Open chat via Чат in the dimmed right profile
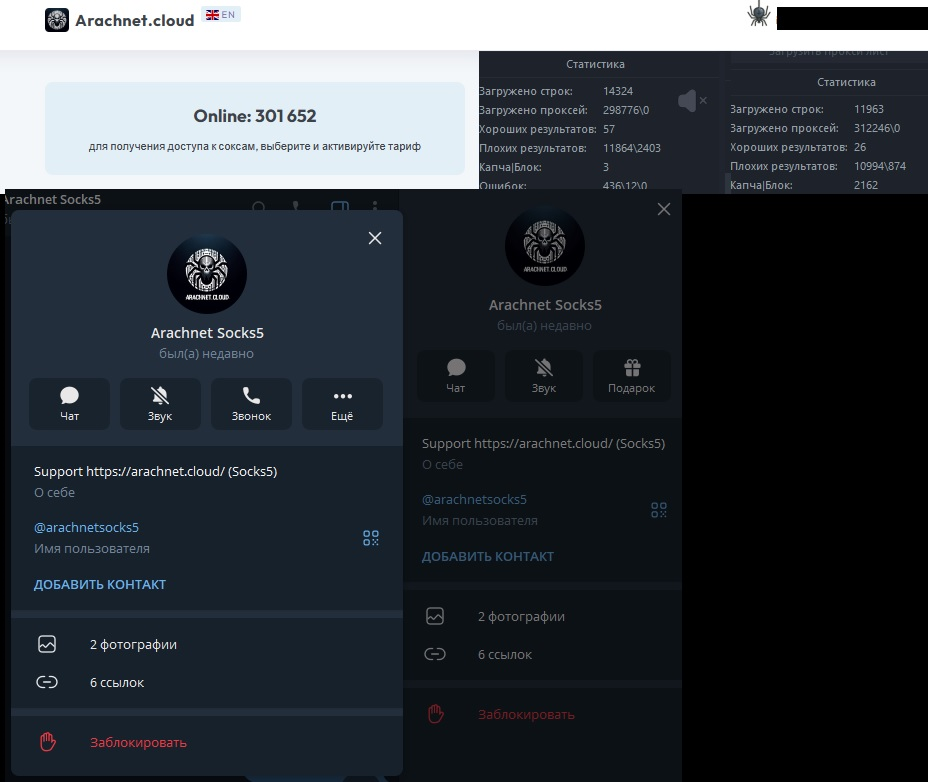This screenshot has width=928, height=782. (x=456, y=376)
